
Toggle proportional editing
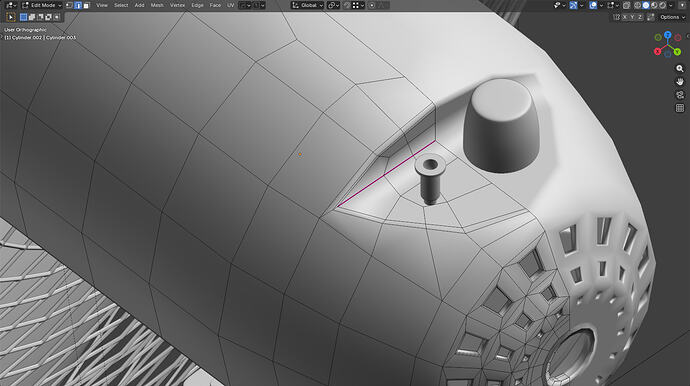tap(372, 5)
